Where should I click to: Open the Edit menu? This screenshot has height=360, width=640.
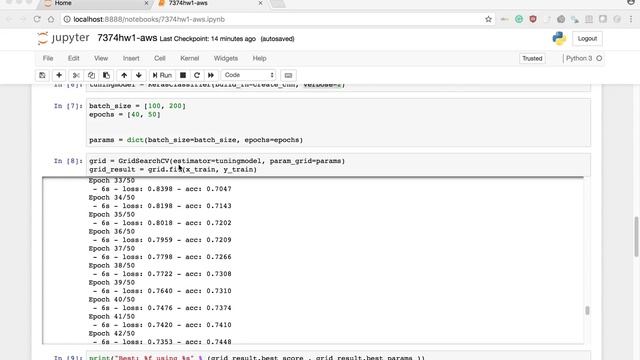coord(73,58)
